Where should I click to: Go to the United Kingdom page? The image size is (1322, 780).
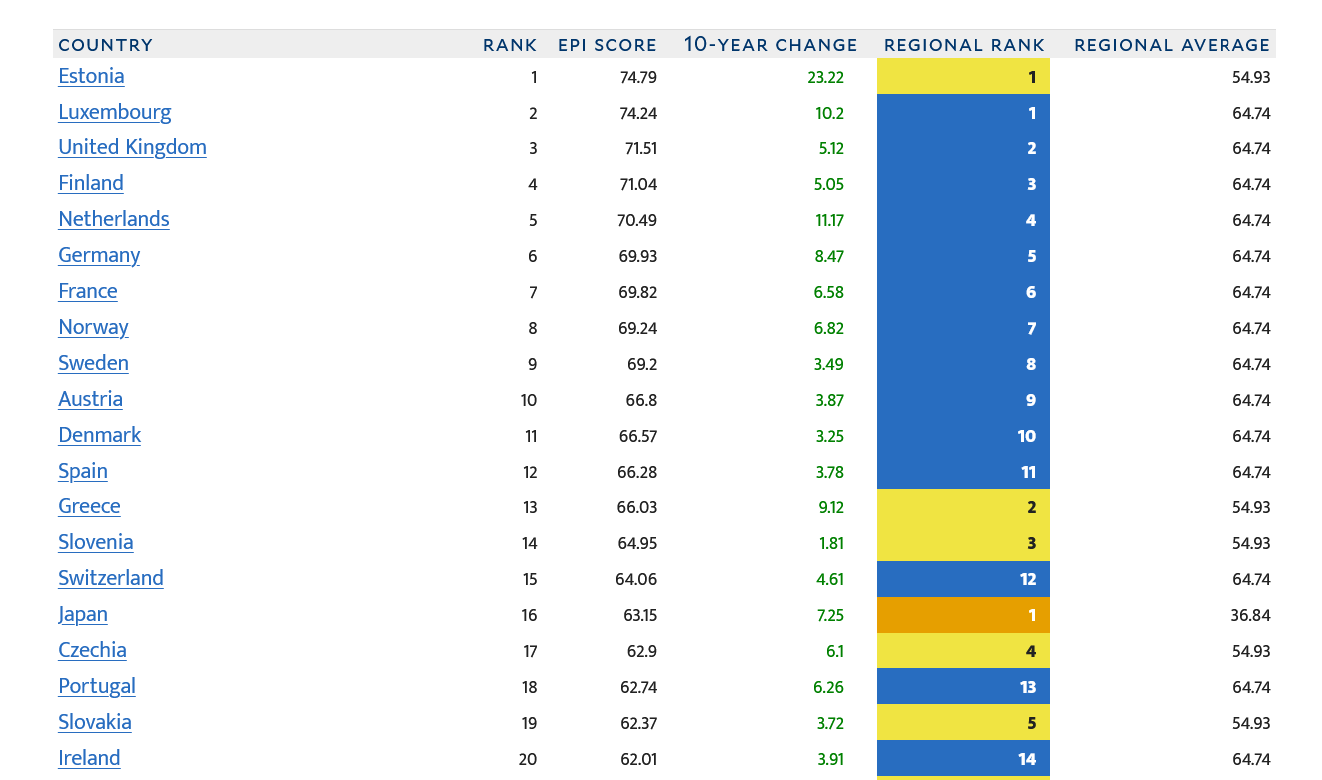coord(132,148)
